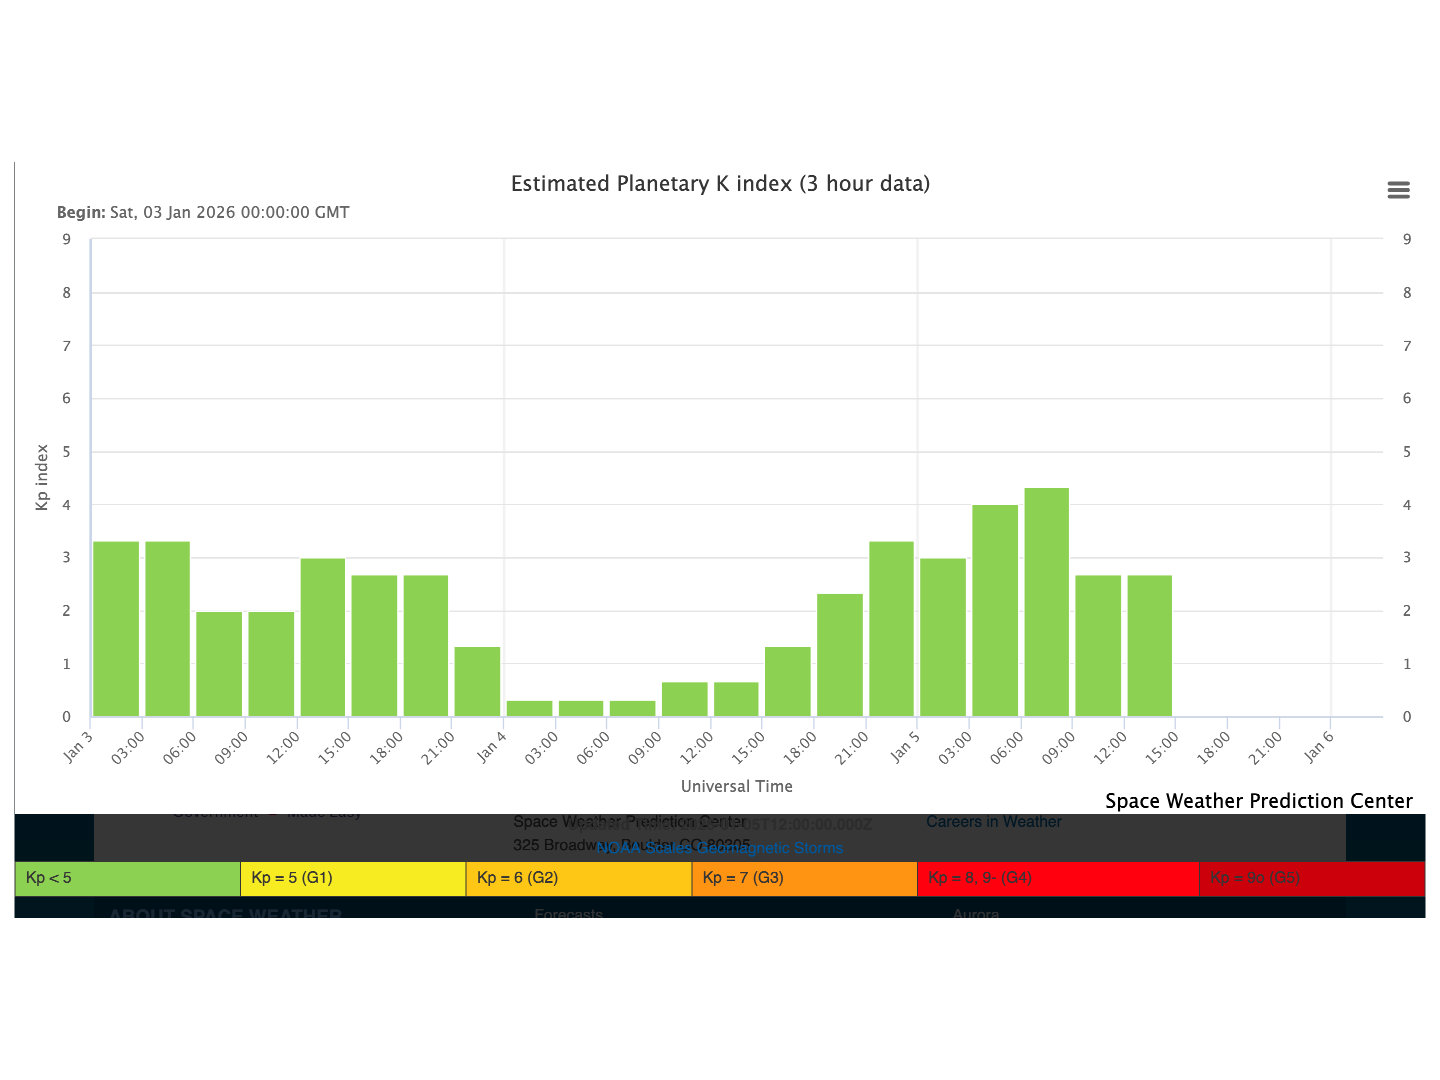Select the dark red Kp = 9o (G5) swatch
The height and width of the screenshot is (1080, 1440).
click(1311, 878)
